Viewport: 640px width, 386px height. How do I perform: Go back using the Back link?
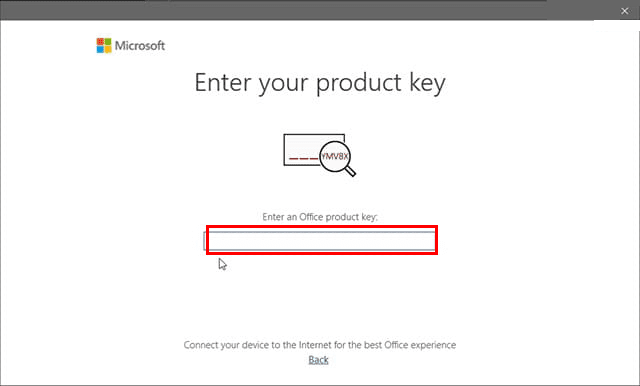[x=318, y=360]
